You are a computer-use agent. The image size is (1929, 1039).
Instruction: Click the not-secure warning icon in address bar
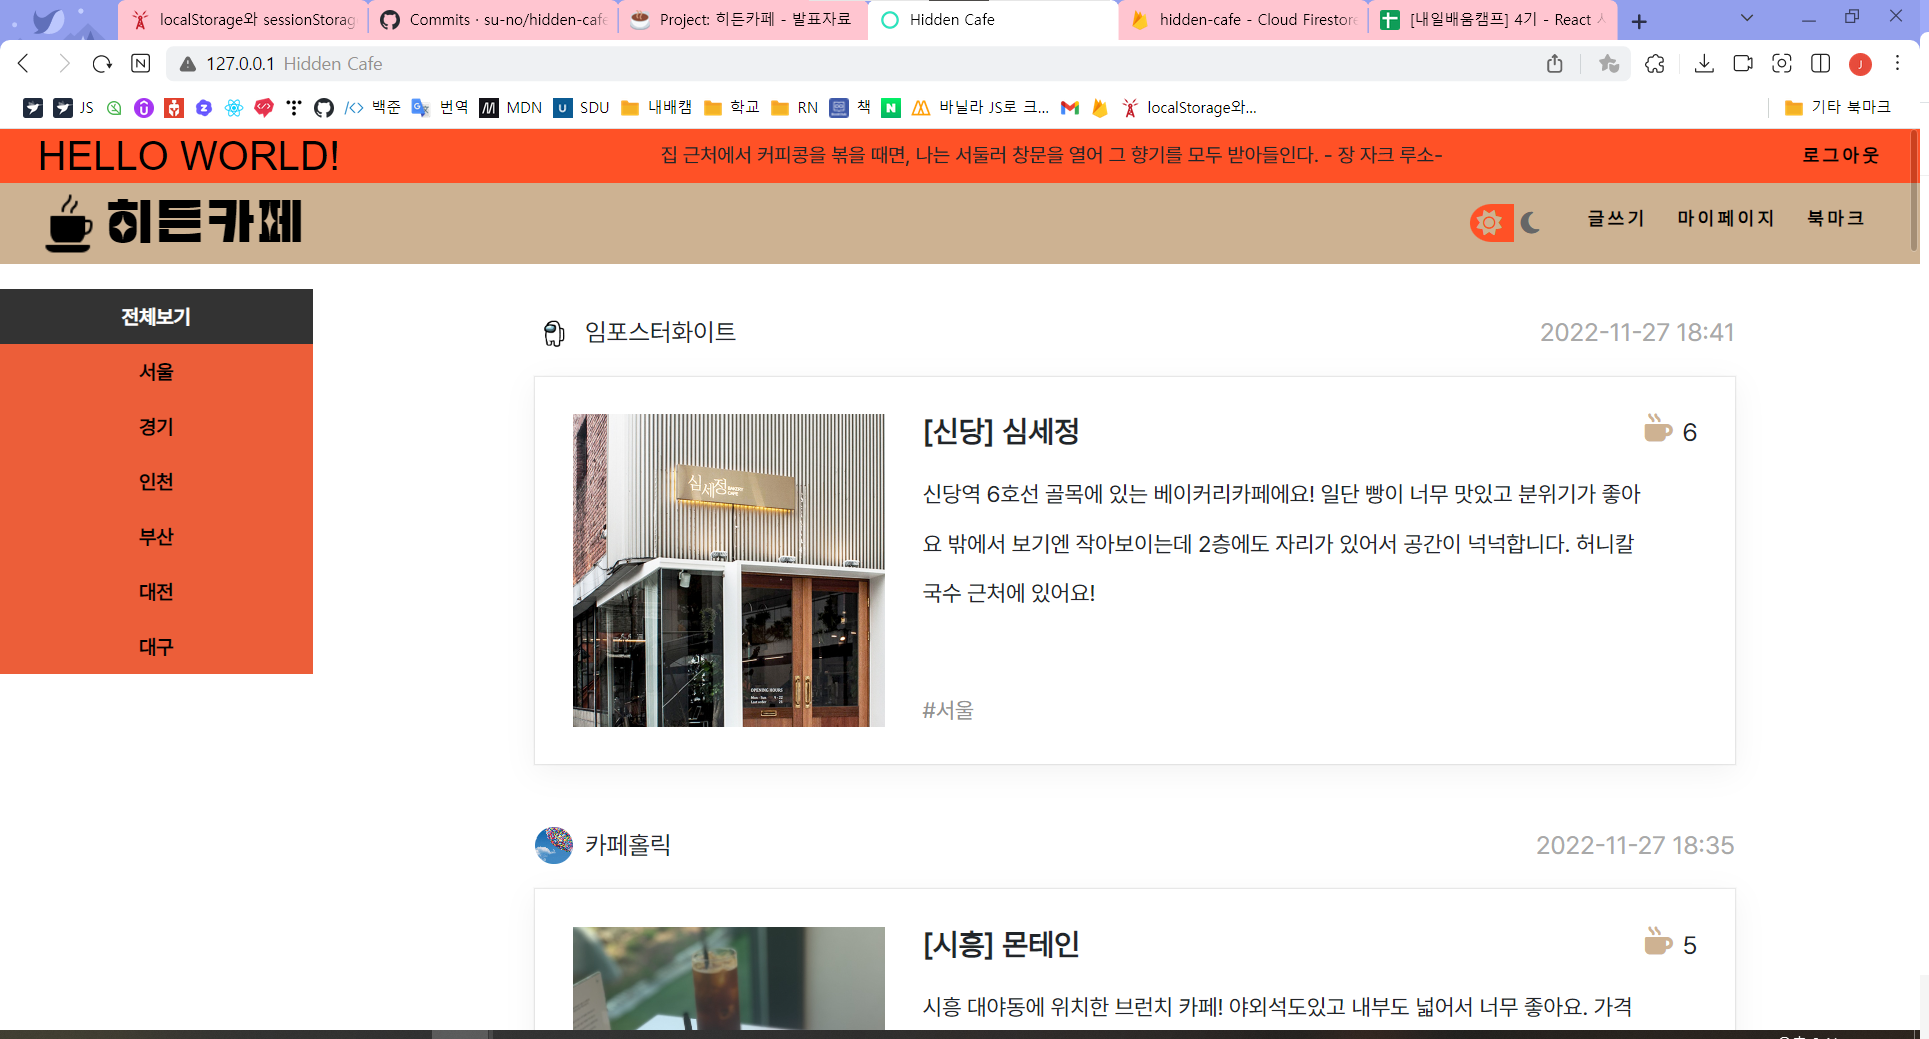point(187,64)
